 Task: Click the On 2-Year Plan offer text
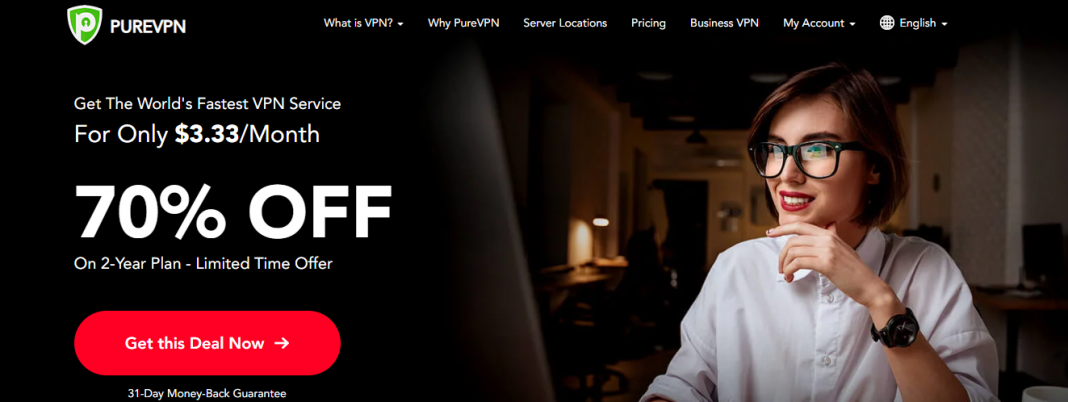[x=203, y=264]
